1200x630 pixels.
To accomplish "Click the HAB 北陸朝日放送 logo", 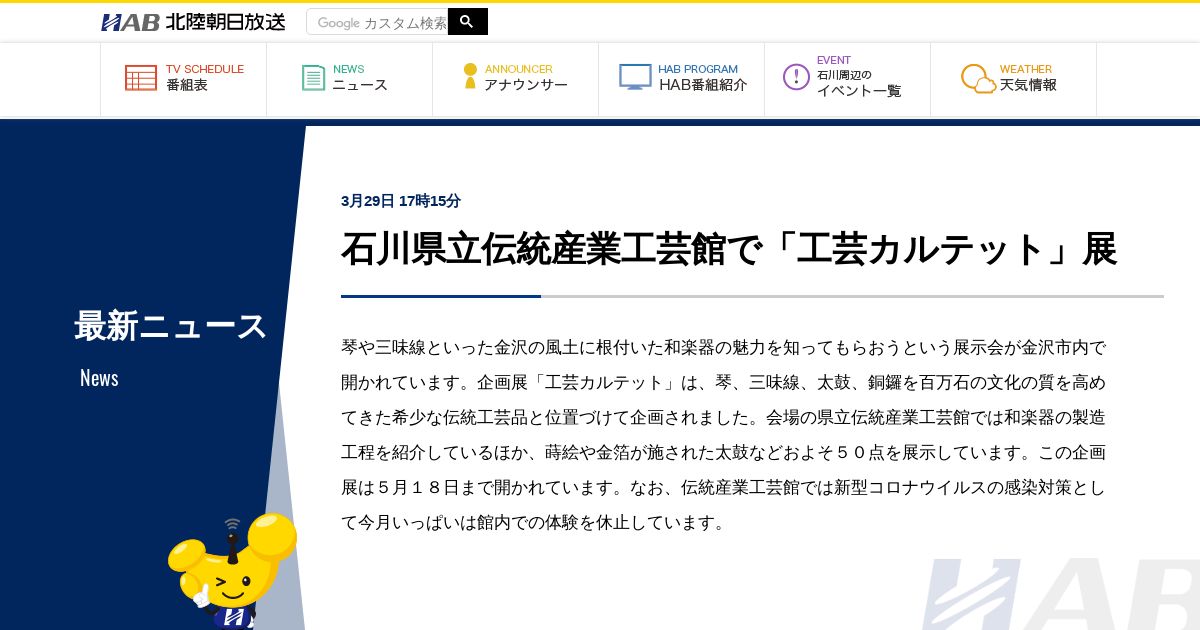I will [x=193, y=22].
